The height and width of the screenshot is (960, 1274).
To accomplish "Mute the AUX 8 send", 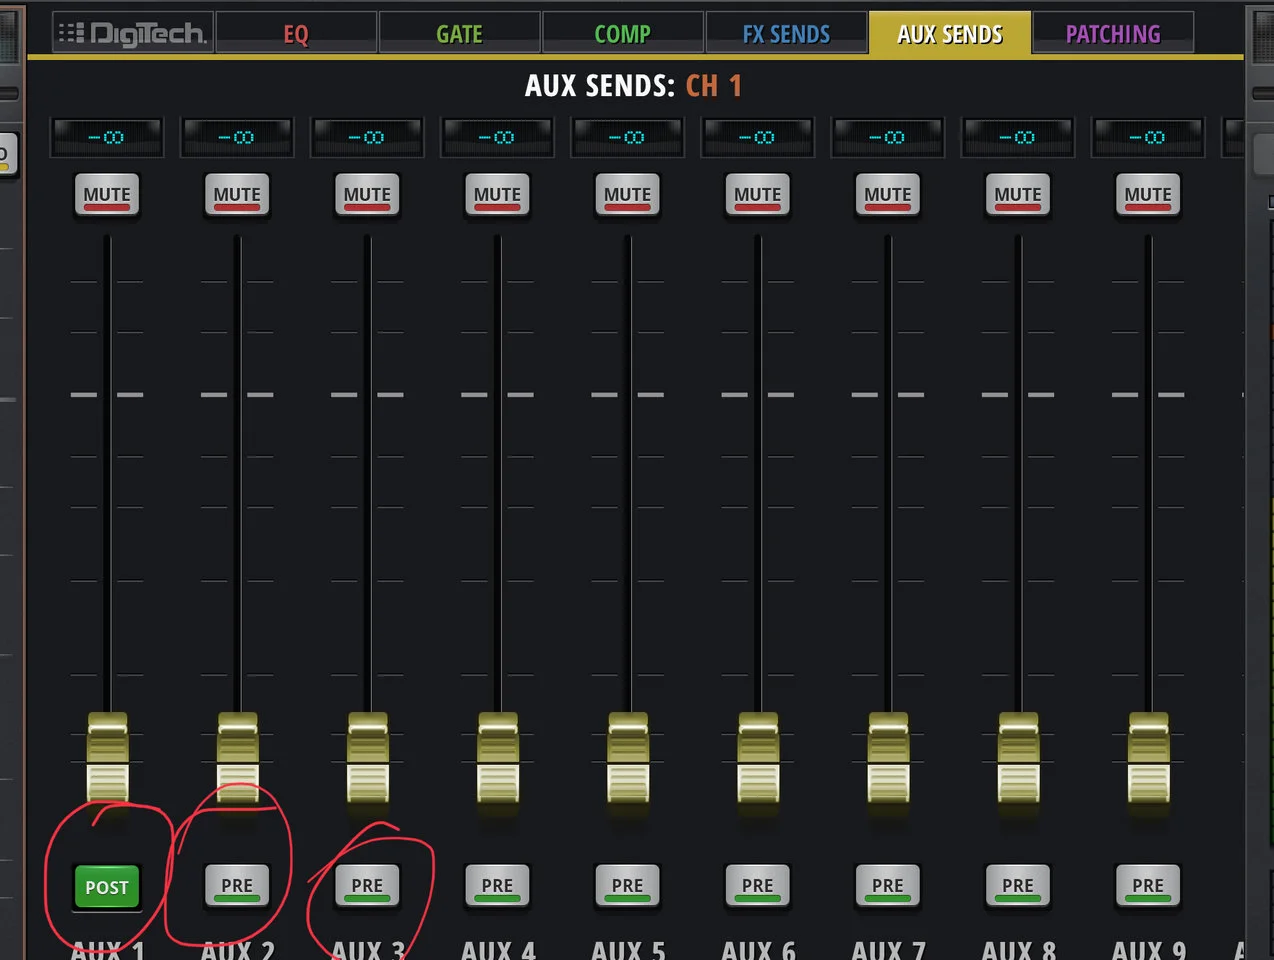I will tap(1018, 195).
